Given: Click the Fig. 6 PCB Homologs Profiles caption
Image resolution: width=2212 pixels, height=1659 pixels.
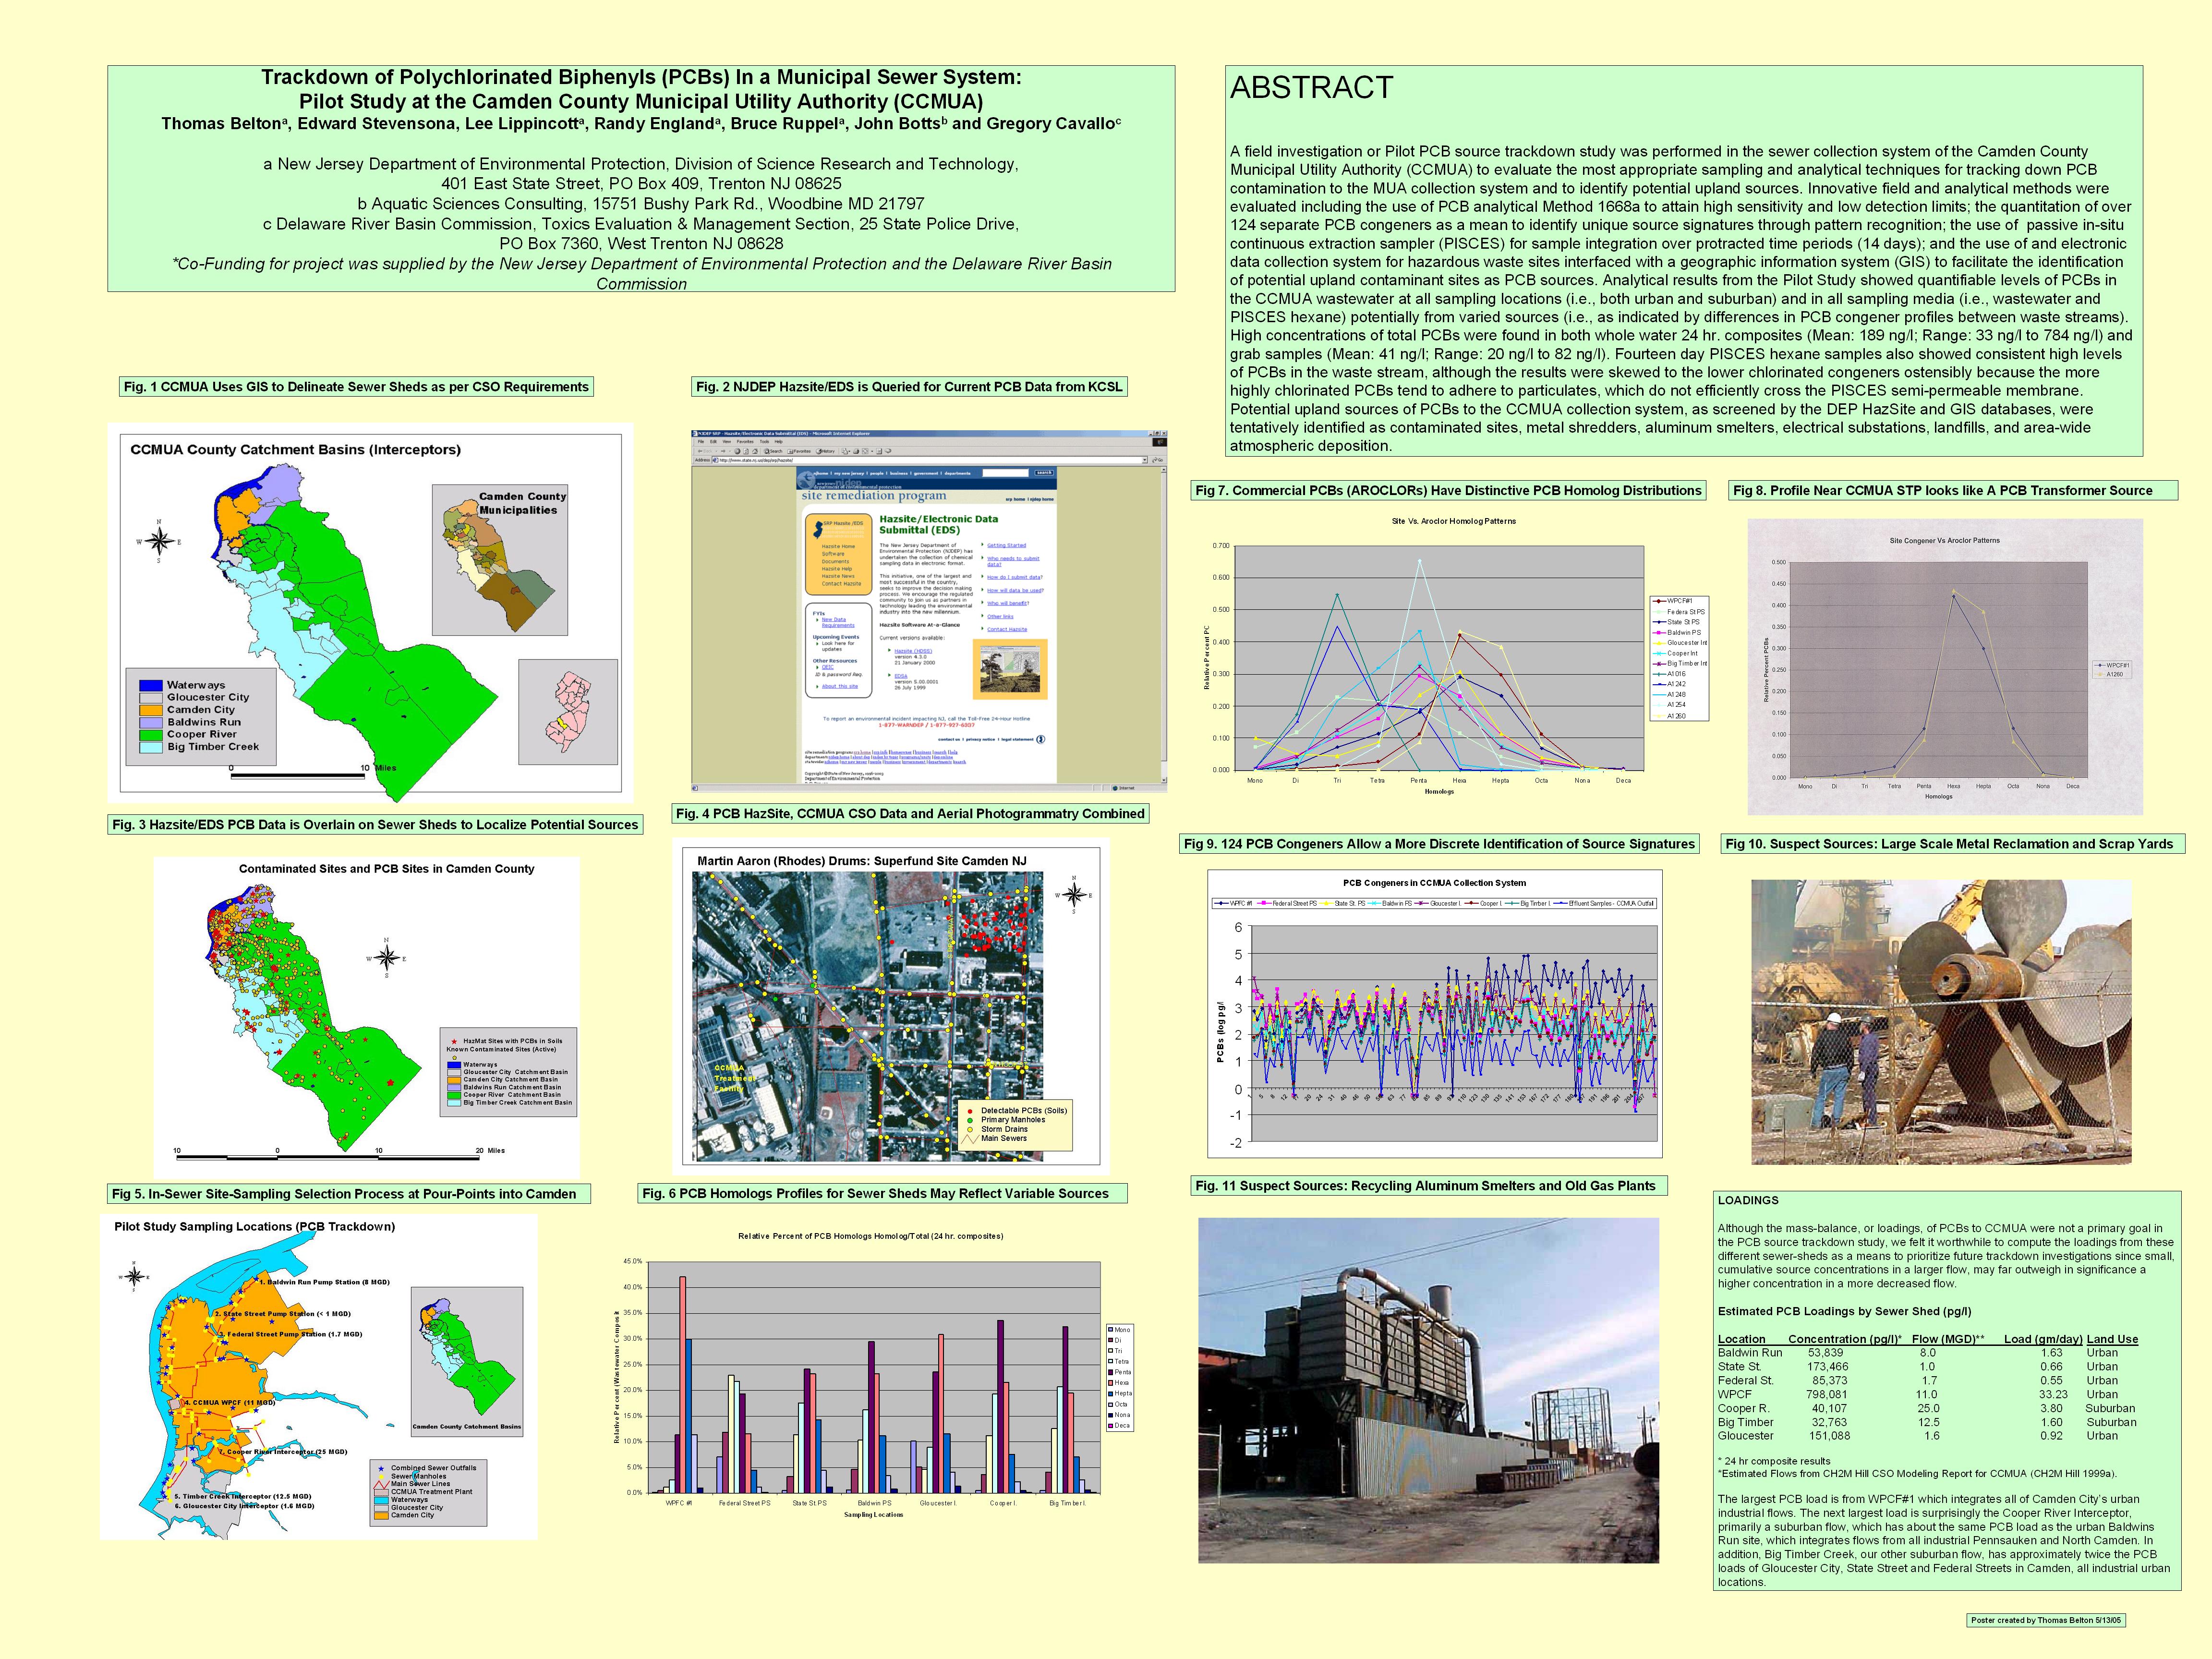Looking at the screenshot, I should coord(882,1194).
